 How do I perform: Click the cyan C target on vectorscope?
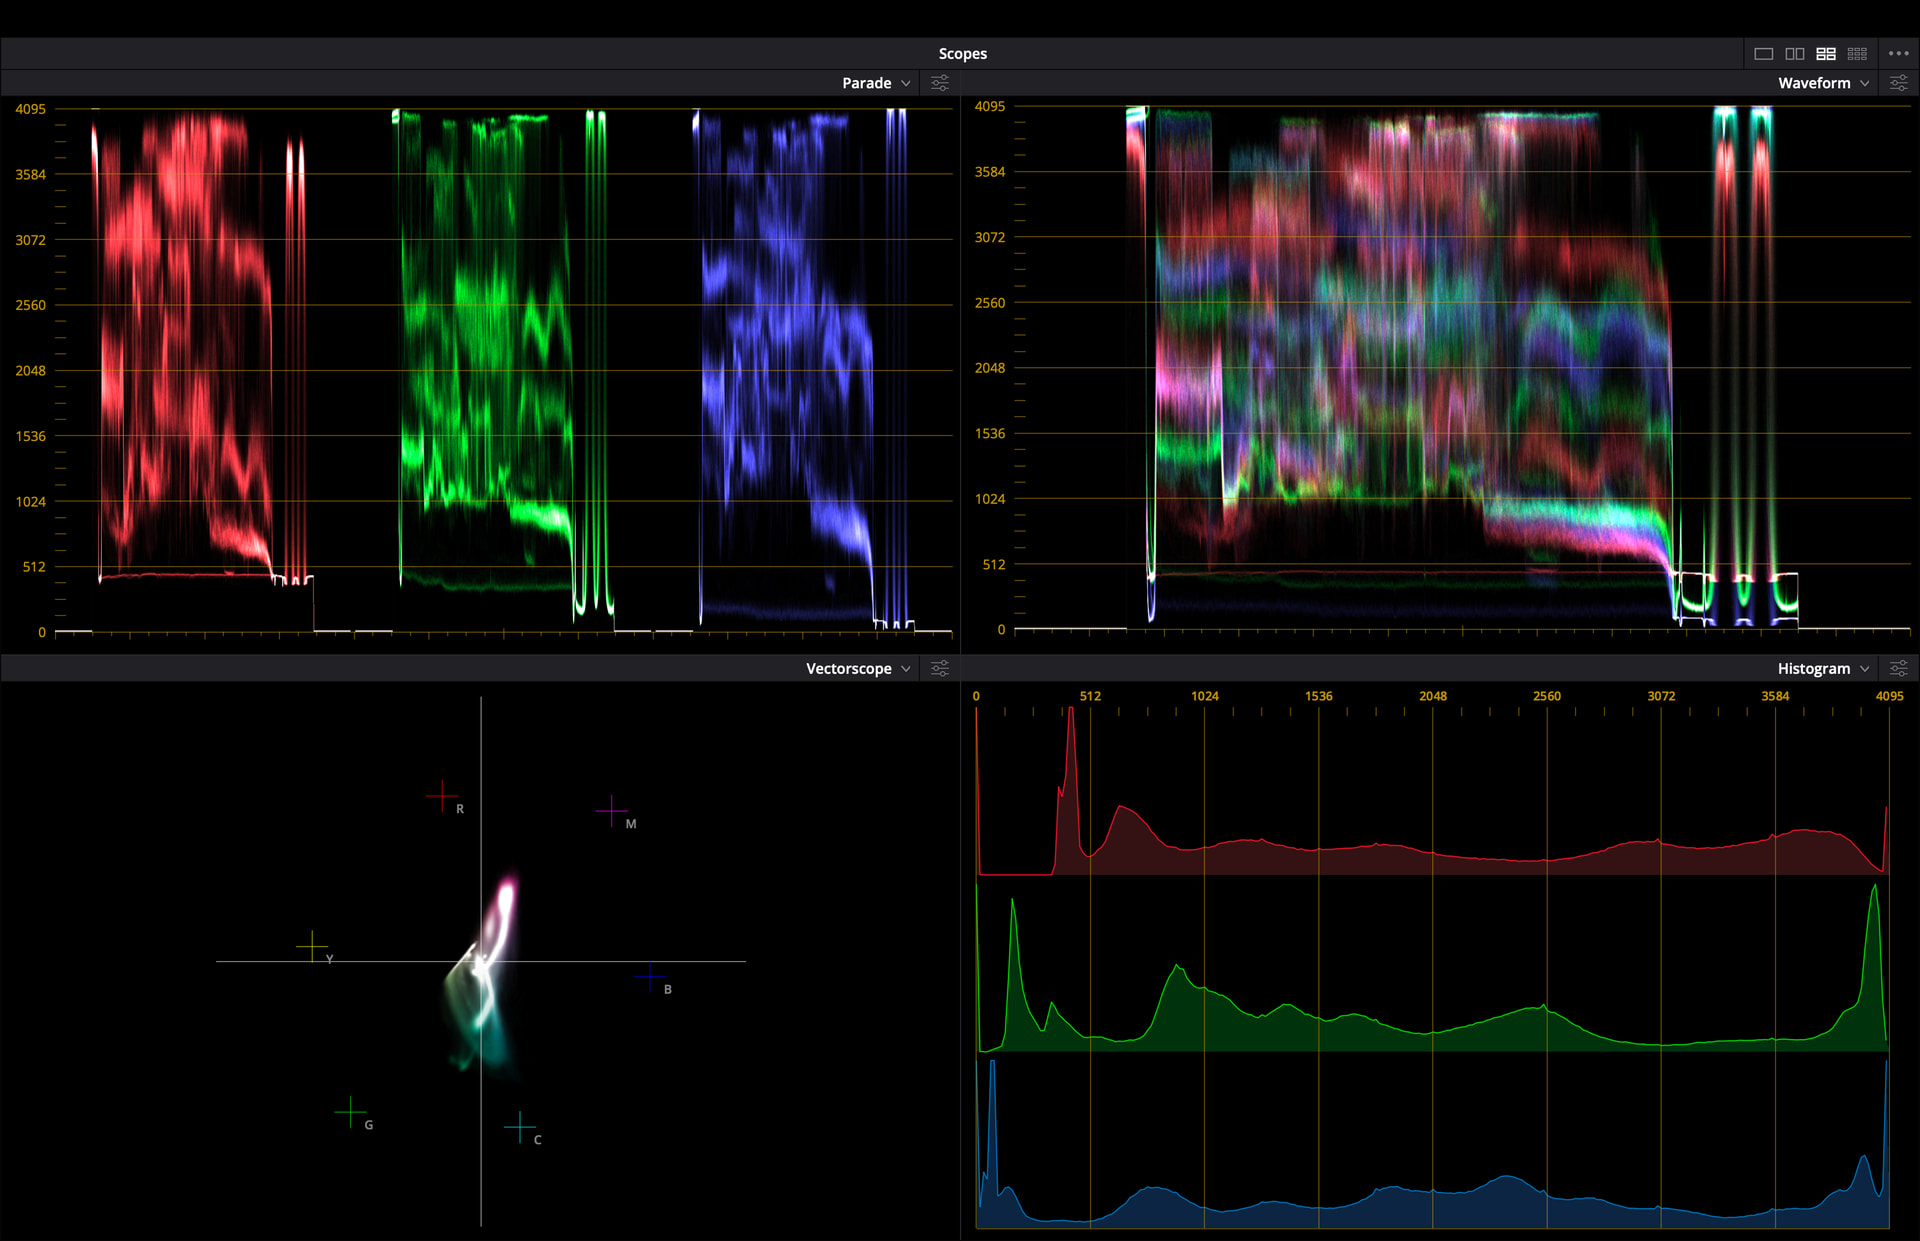click(x=520, y=1127)
